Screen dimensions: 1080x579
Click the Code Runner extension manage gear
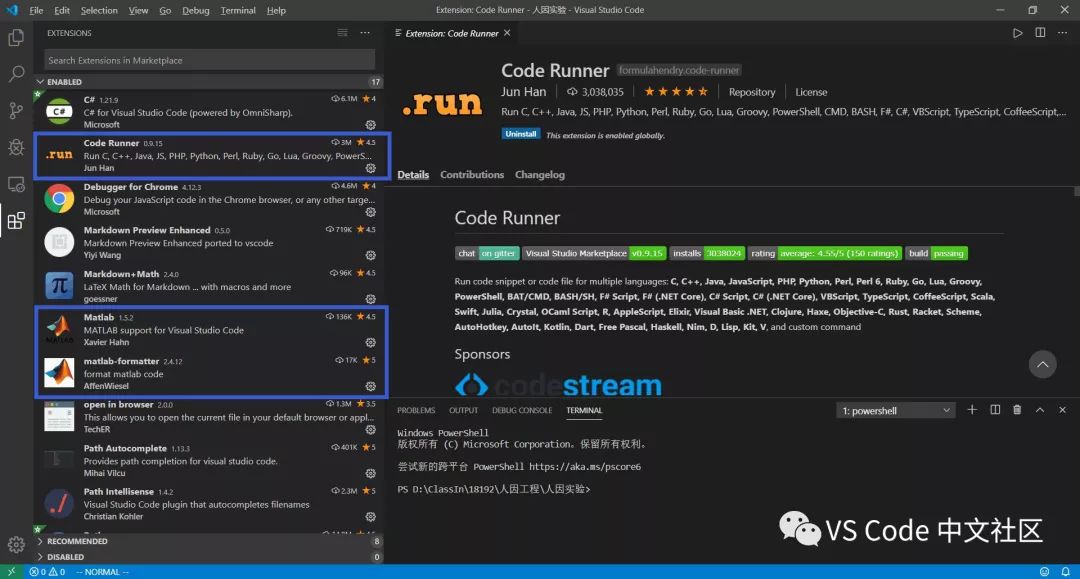371,168
